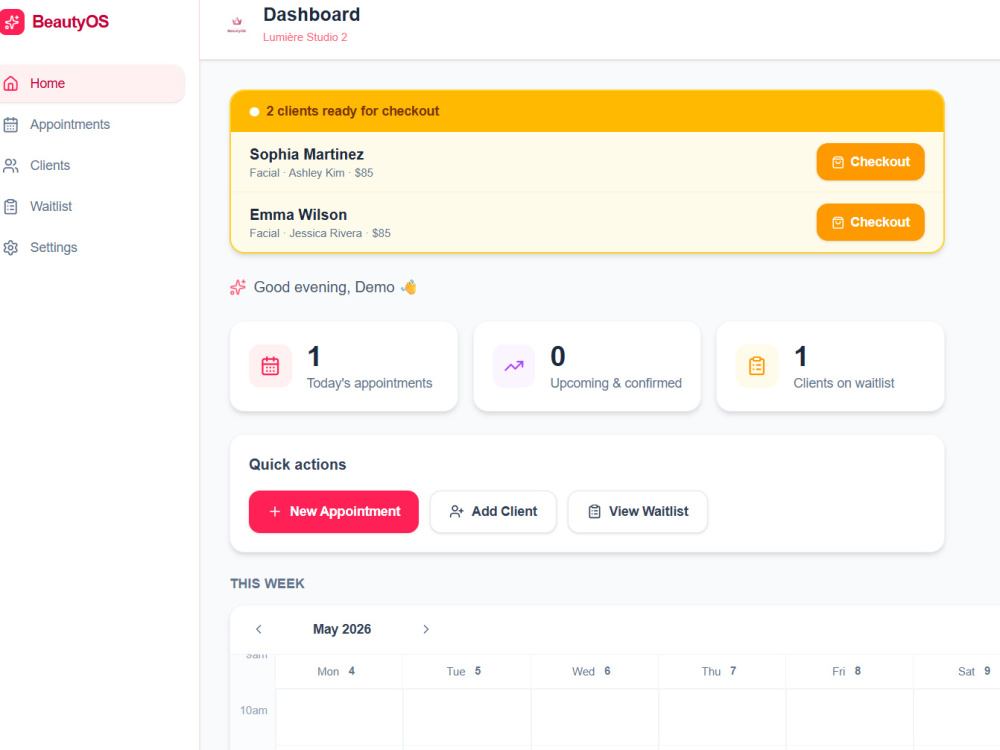The width and height of the screenshot is (1000, 750).
Task: Checkout Sophia Martinez
Action: coord(871,162)
